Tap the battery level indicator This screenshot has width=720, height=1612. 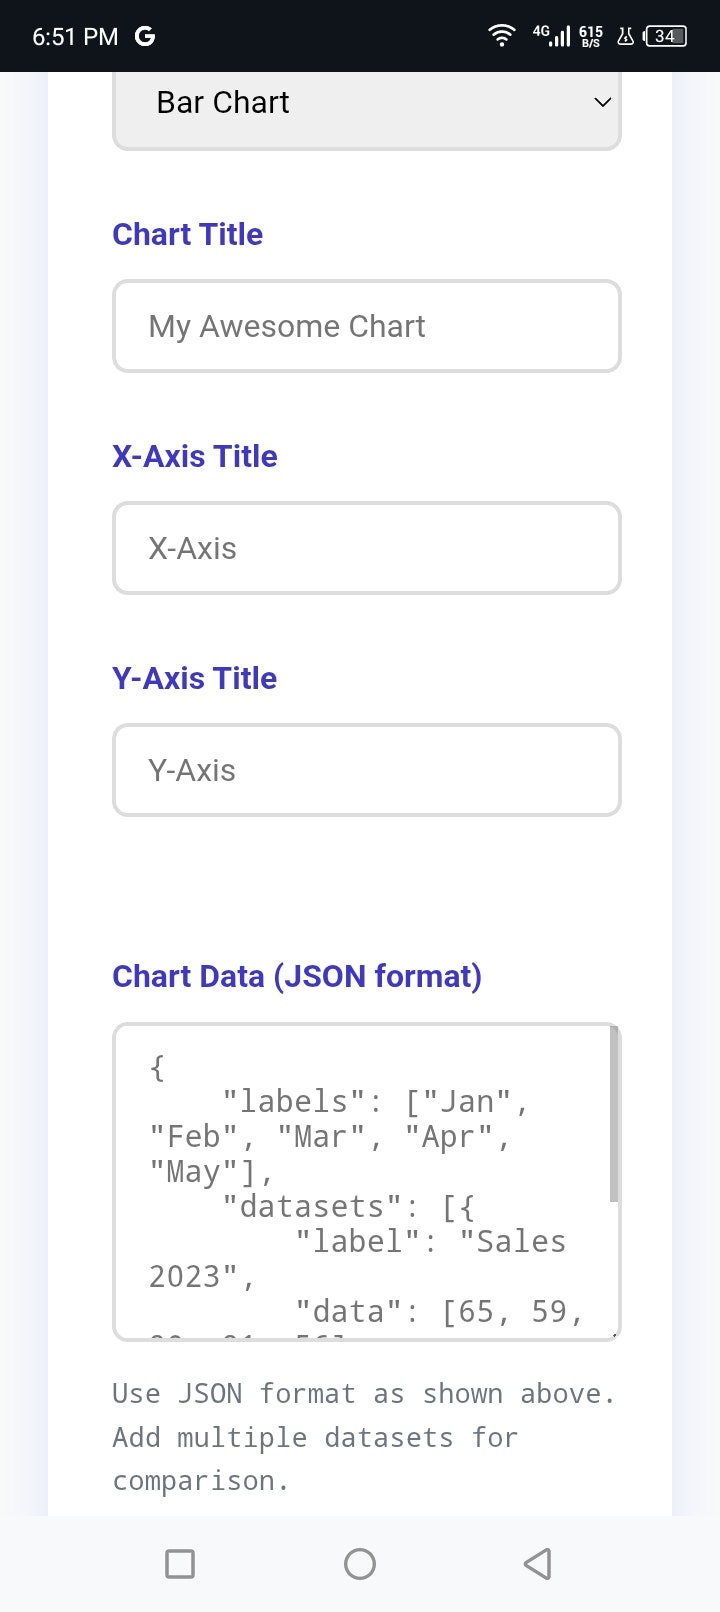666,36
